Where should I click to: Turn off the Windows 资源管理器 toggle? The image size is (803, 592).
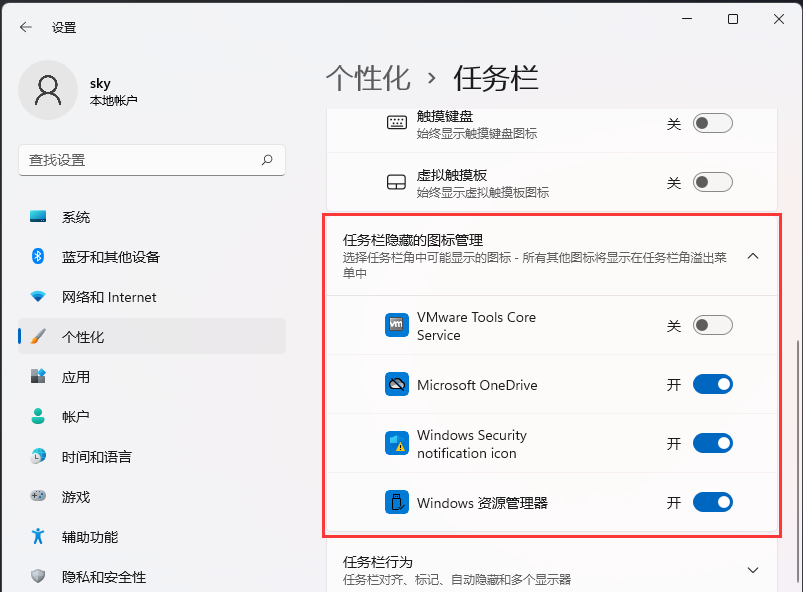[x=712, y=502]
